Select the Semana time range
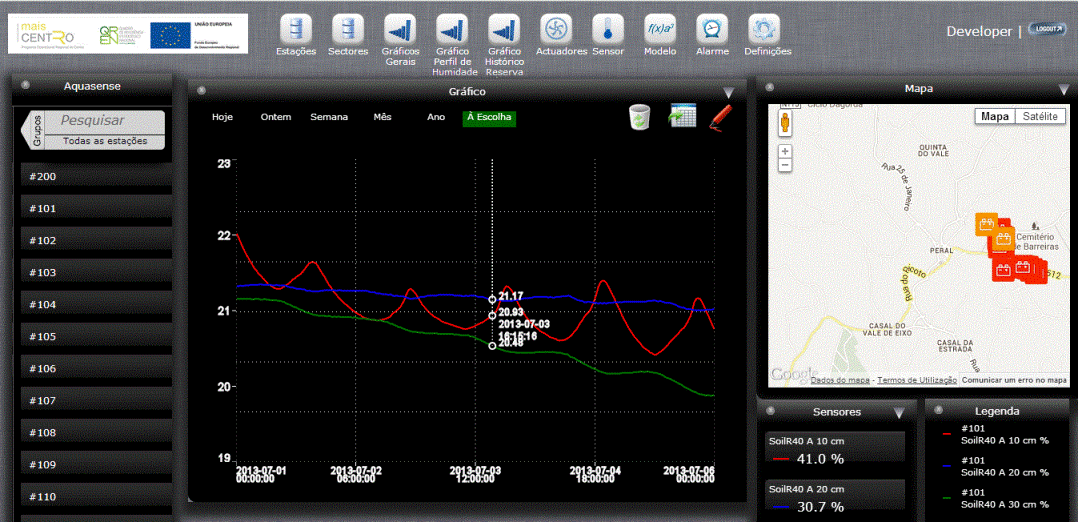 tap(329, 117)
